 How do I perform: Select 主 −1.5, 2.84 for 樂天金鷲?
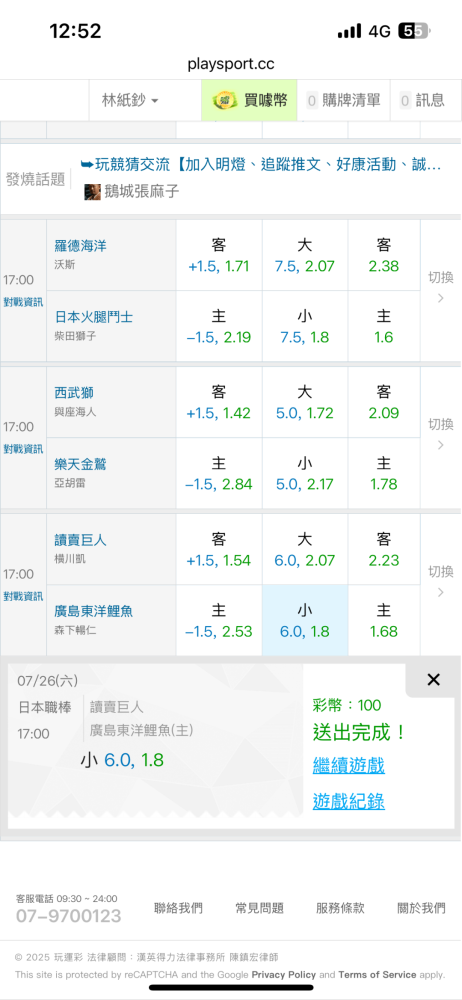click(219, 473)
